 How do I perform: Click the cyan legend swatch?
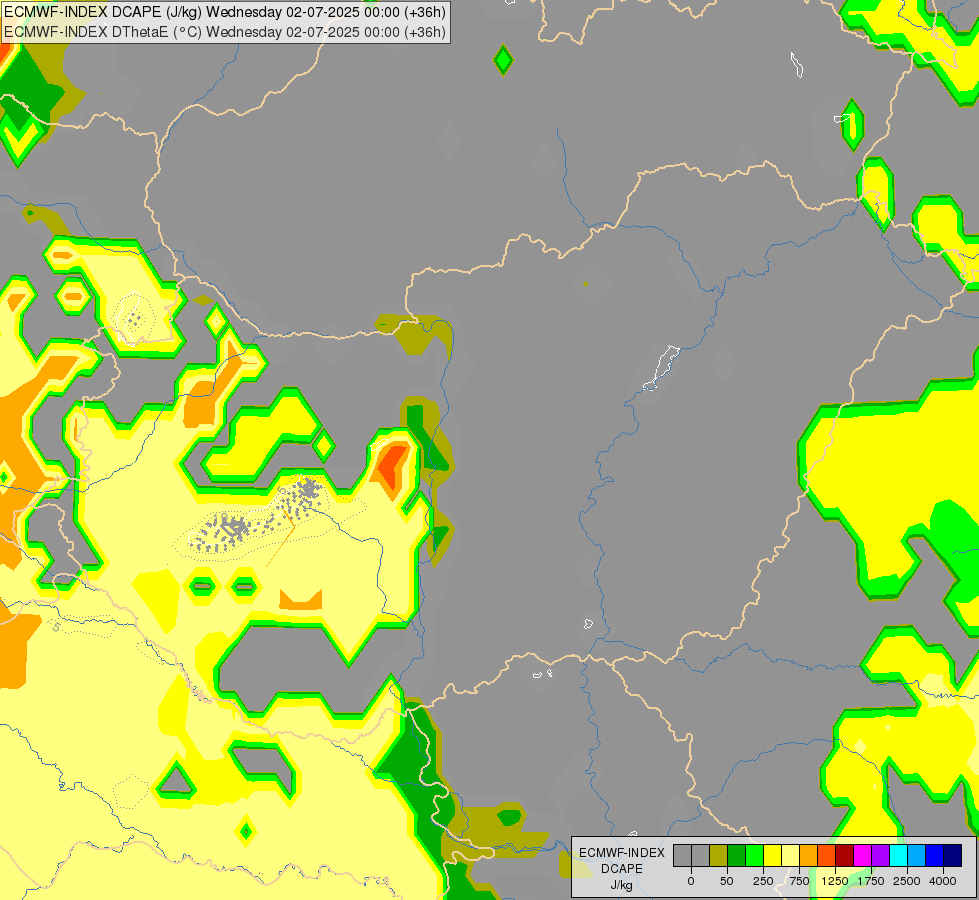click(898, 856)
